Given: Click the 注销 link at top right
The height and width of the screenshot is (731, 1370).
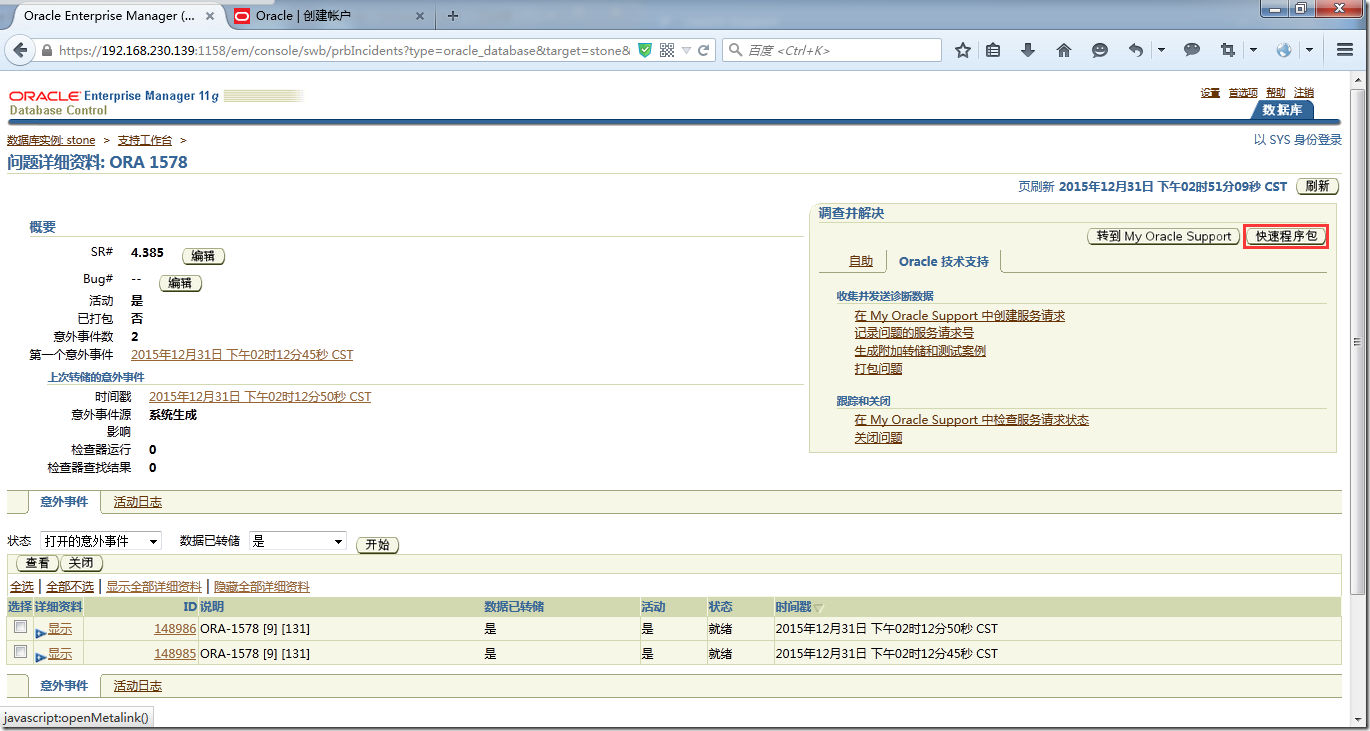Looking at the screenshot, I should pyautogui.click(x=1304, y=93).
